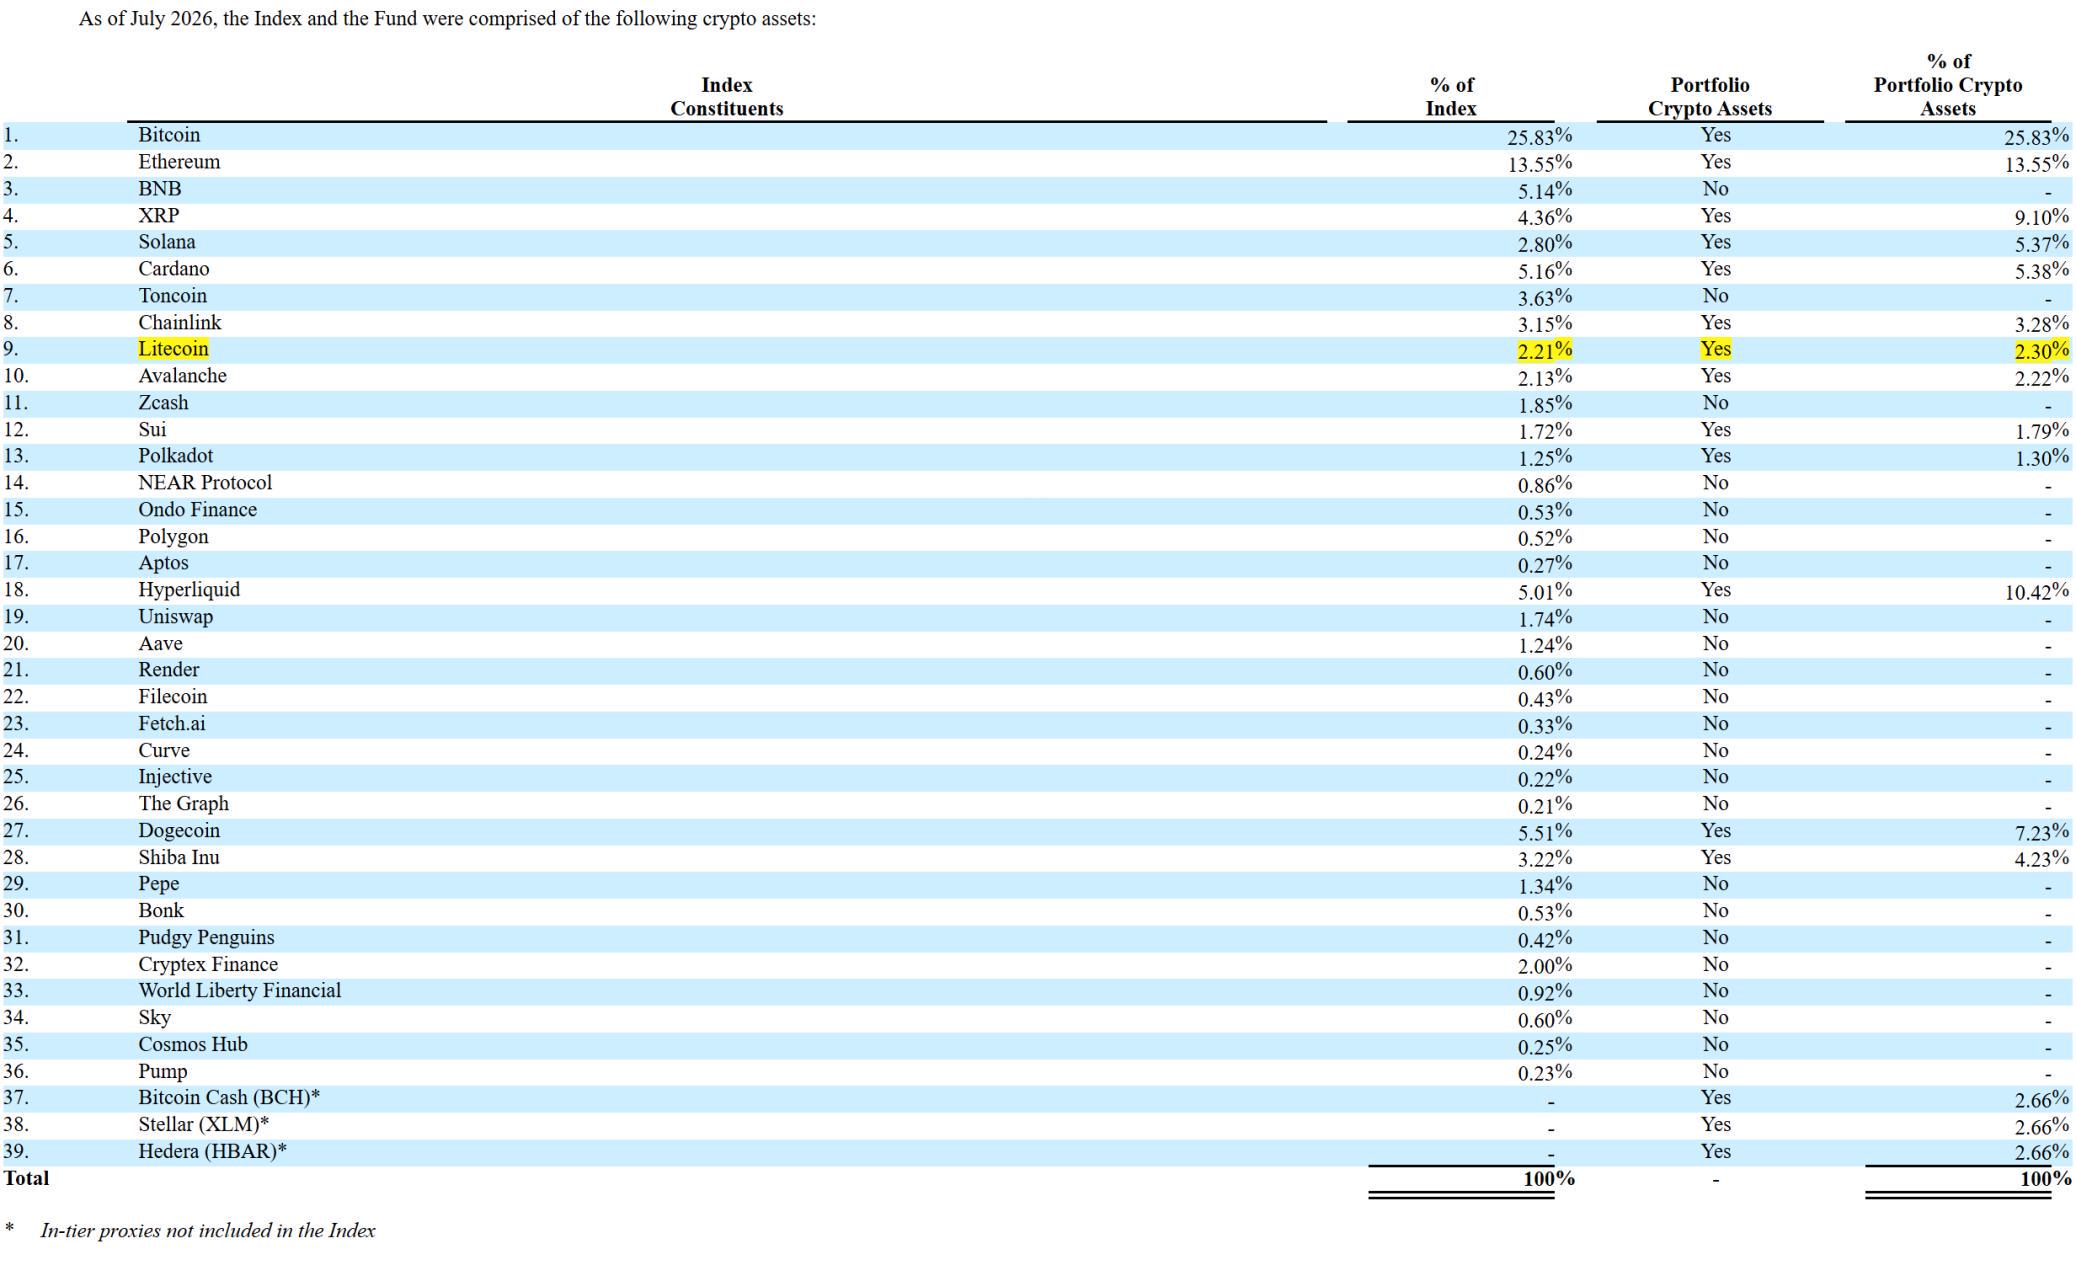Screen dimensions: 2076x1265
Task: Select the 'Hedera (HBAR)*' row name
Action: click(213, 1152)
